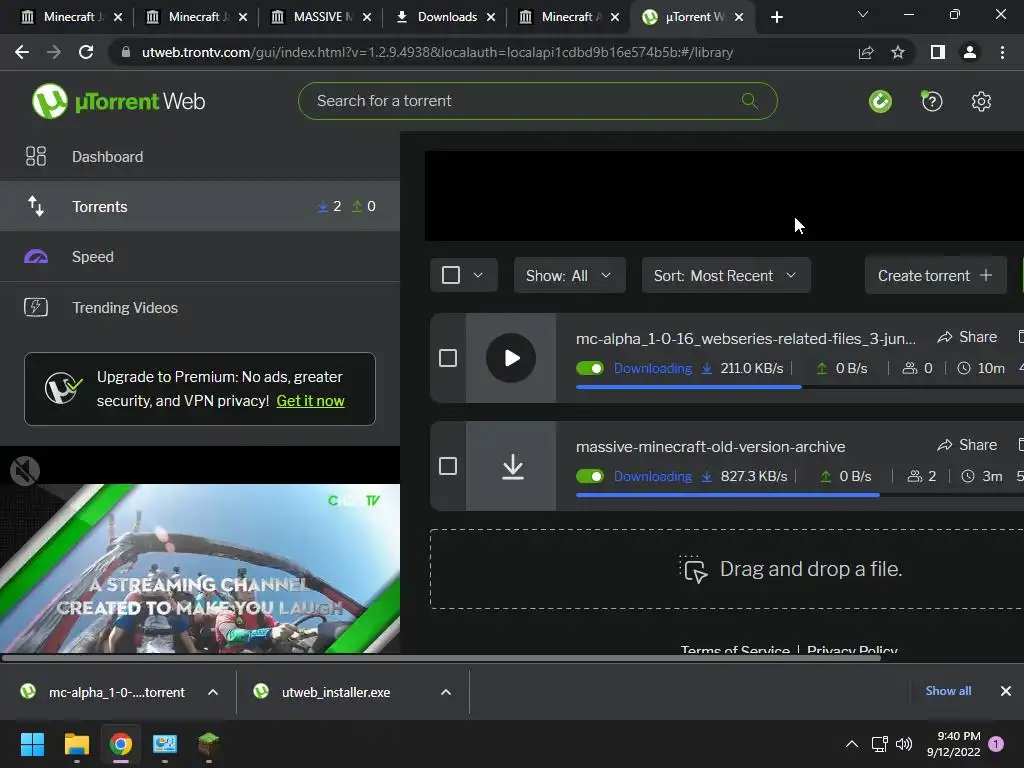Viewport: 1024px width, 768px height.
Task: Click the Get it now premium link
Action: 310,401
